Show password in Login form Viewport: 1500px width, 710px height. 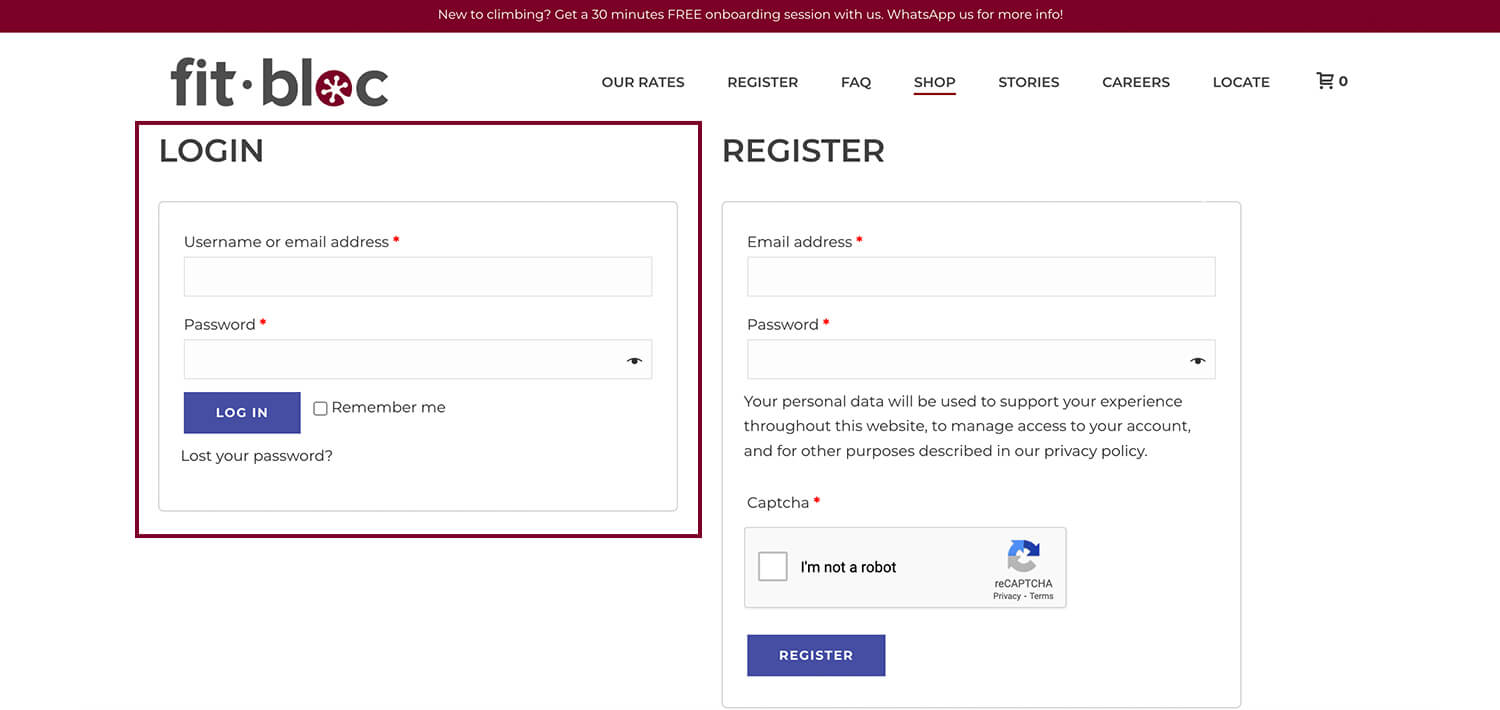(634, 361)
